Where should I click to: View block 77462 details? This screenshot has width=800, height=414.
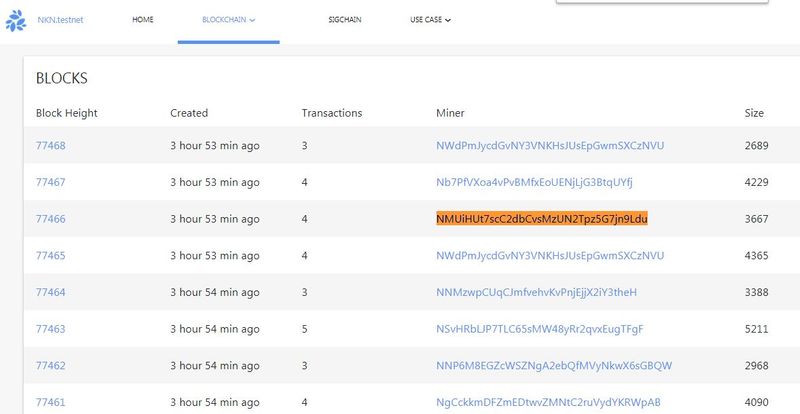pos(51,366)
